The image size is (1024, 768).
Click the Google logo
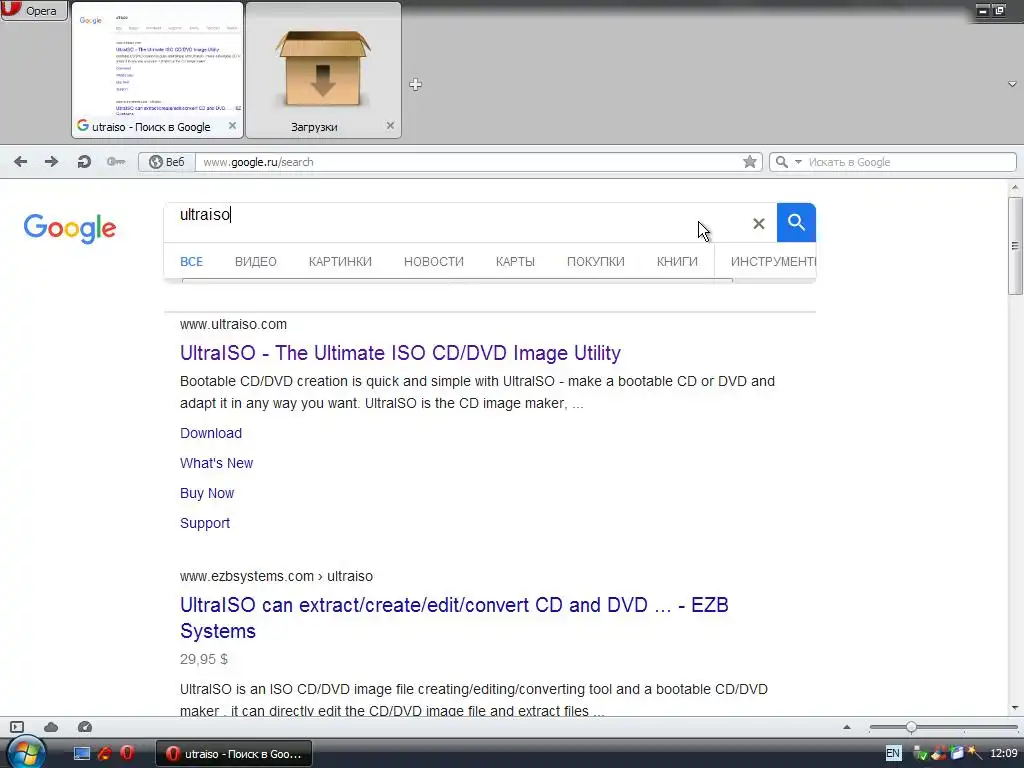click(70, 228)
